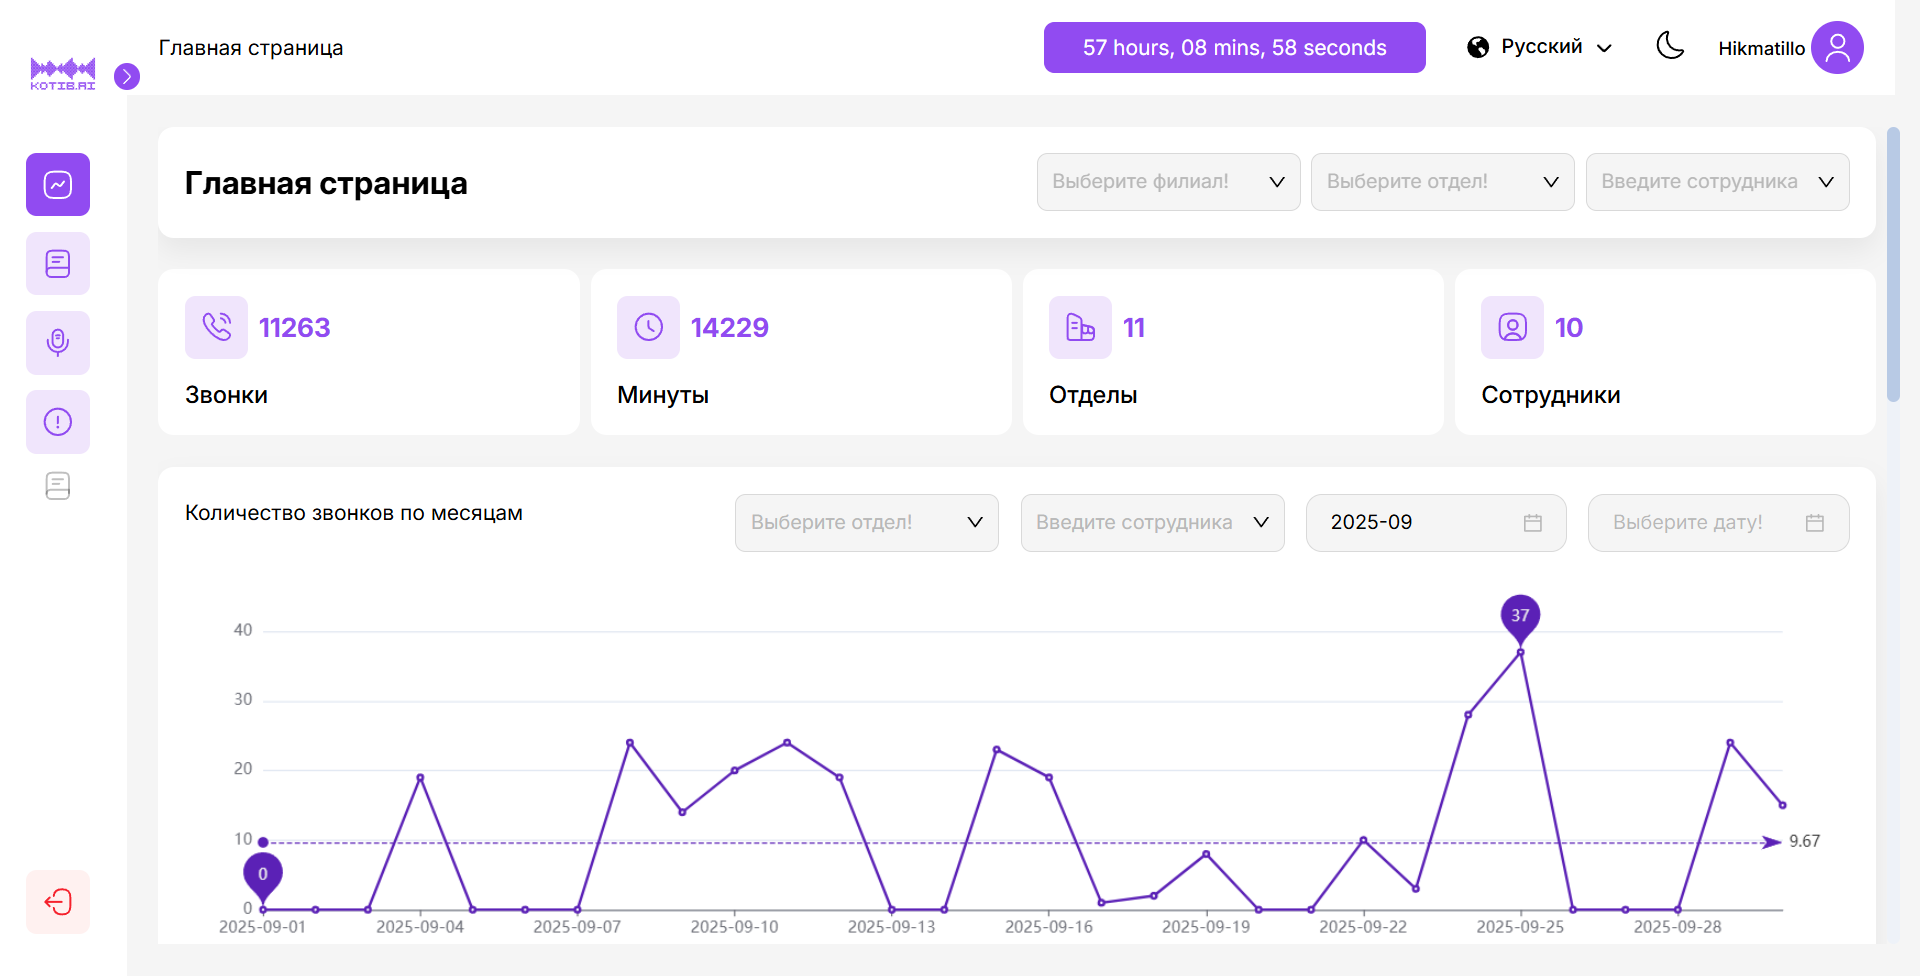The image size is (1920, 976).
Task: Open the Русский language dropdown
Action: click(1540, 47)
